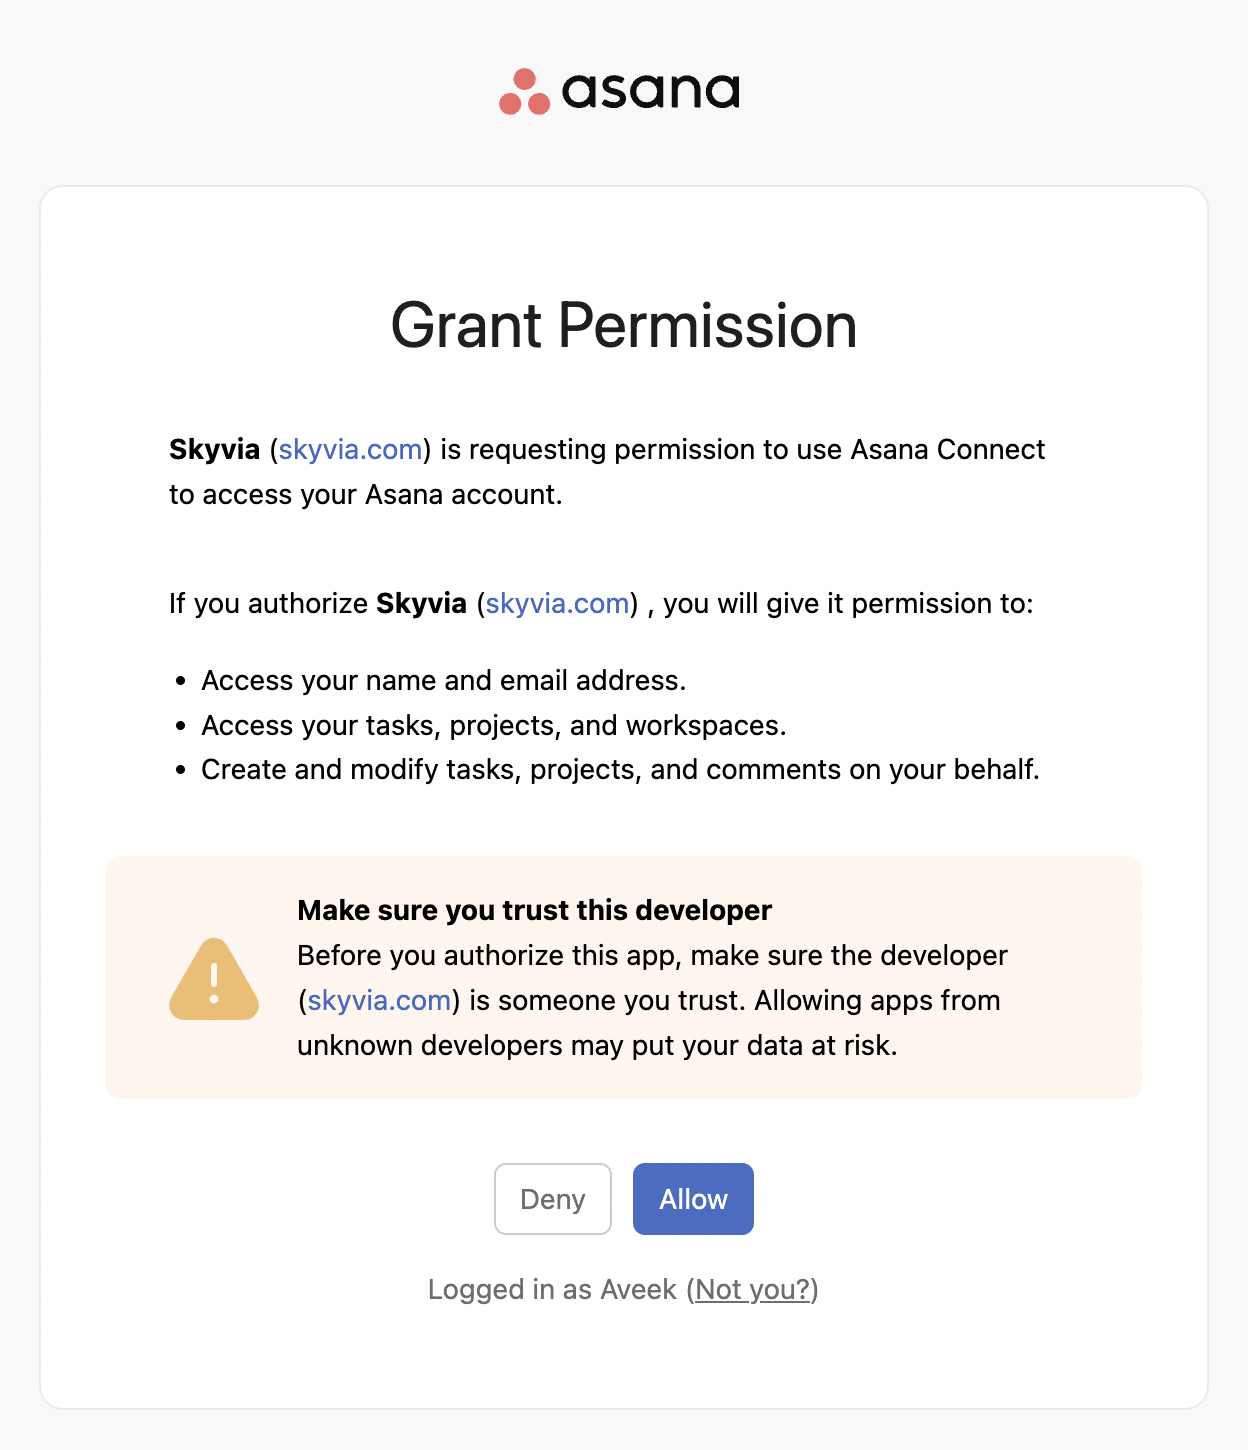
Task: Click the asana wordmark text
Action: (x=650, y=91)
